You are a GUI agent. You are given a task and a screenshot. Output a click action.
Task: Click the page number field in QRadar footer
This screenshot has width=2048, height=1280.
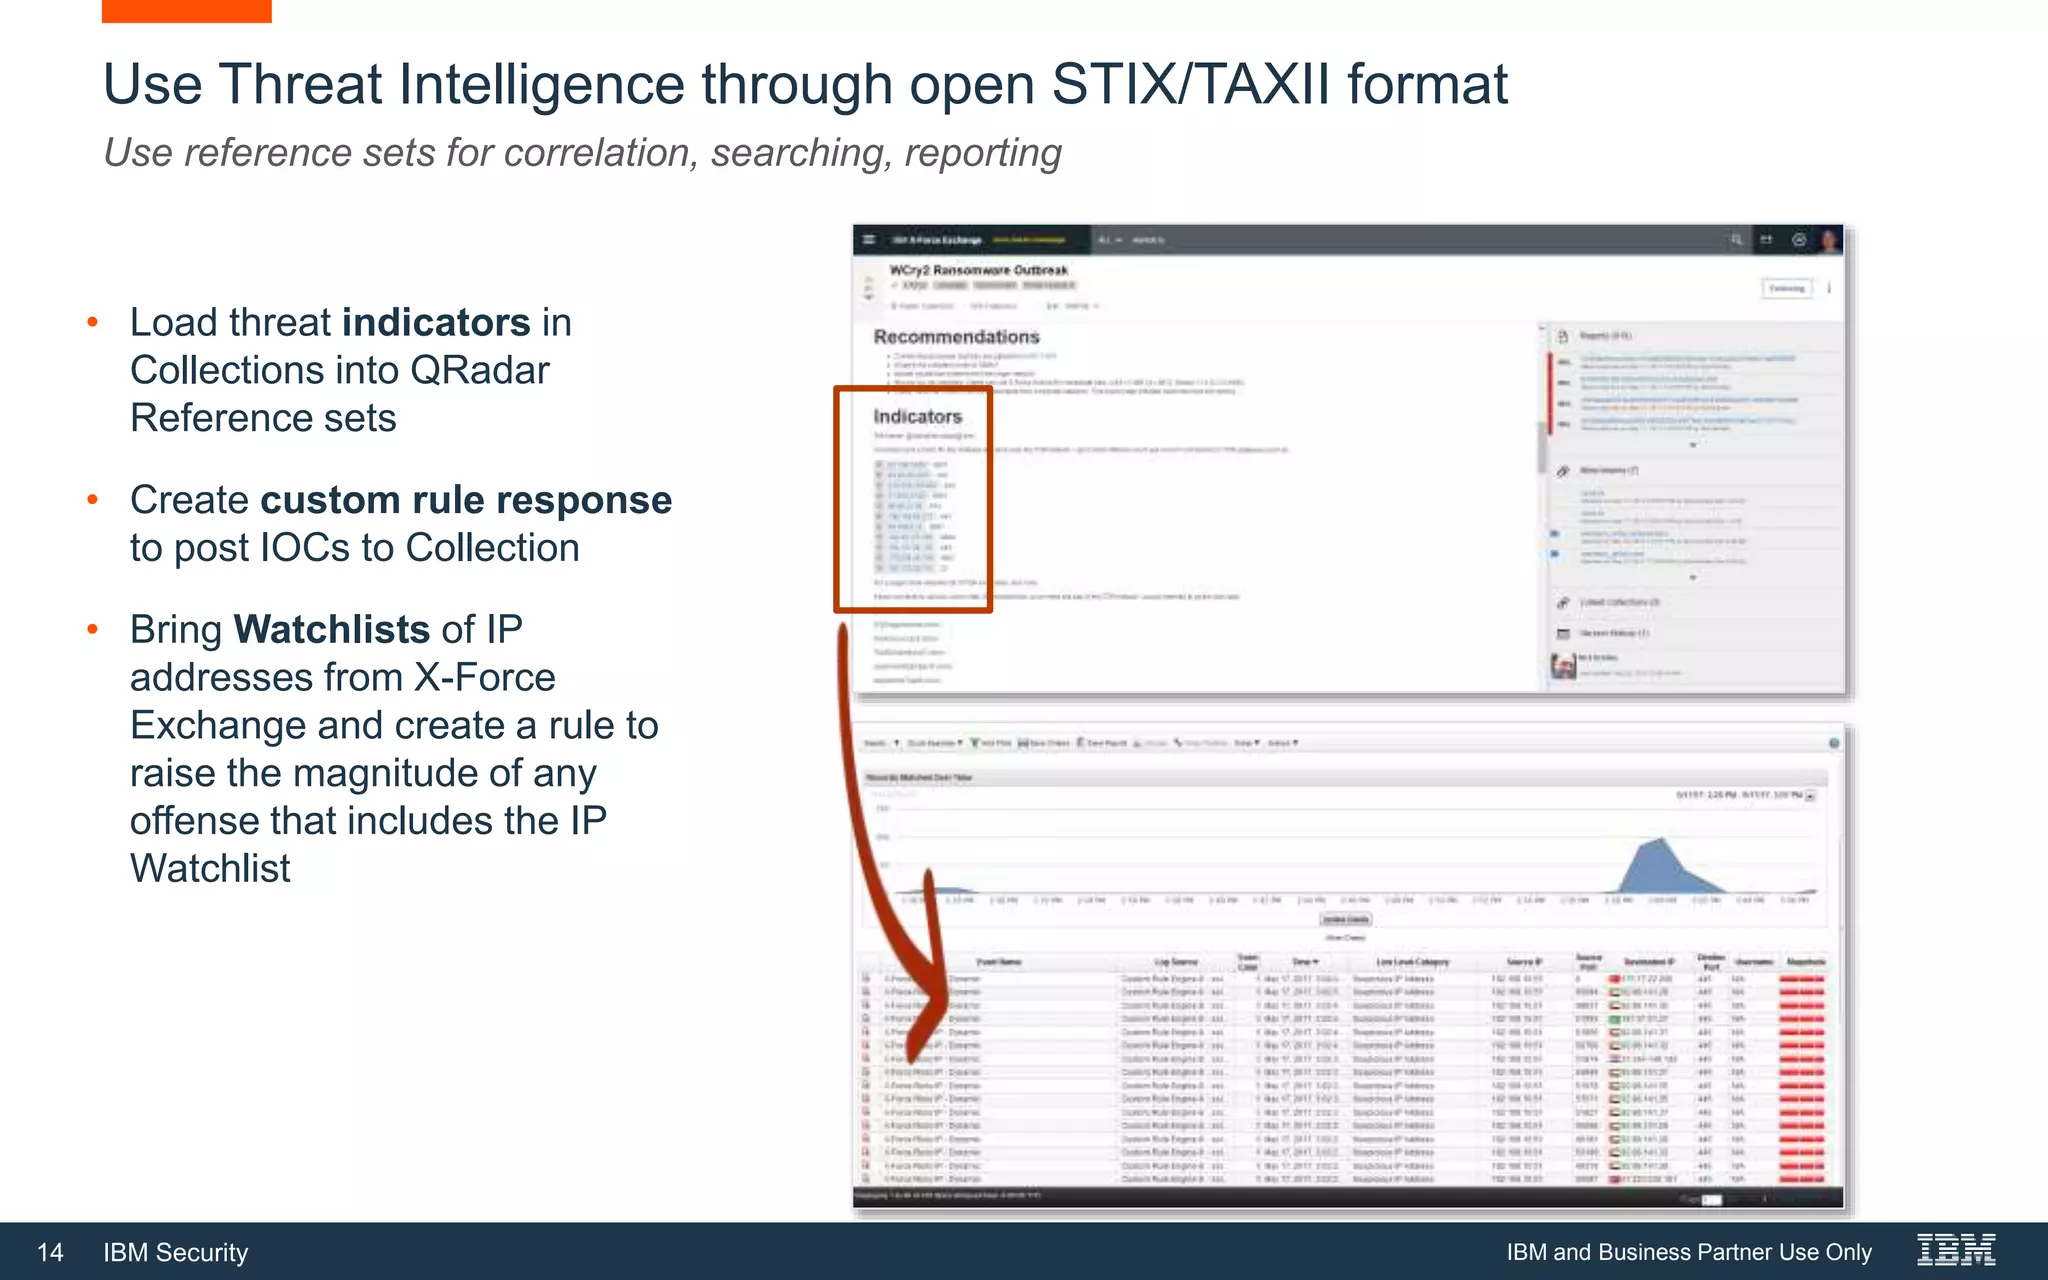[1712, 1199]
